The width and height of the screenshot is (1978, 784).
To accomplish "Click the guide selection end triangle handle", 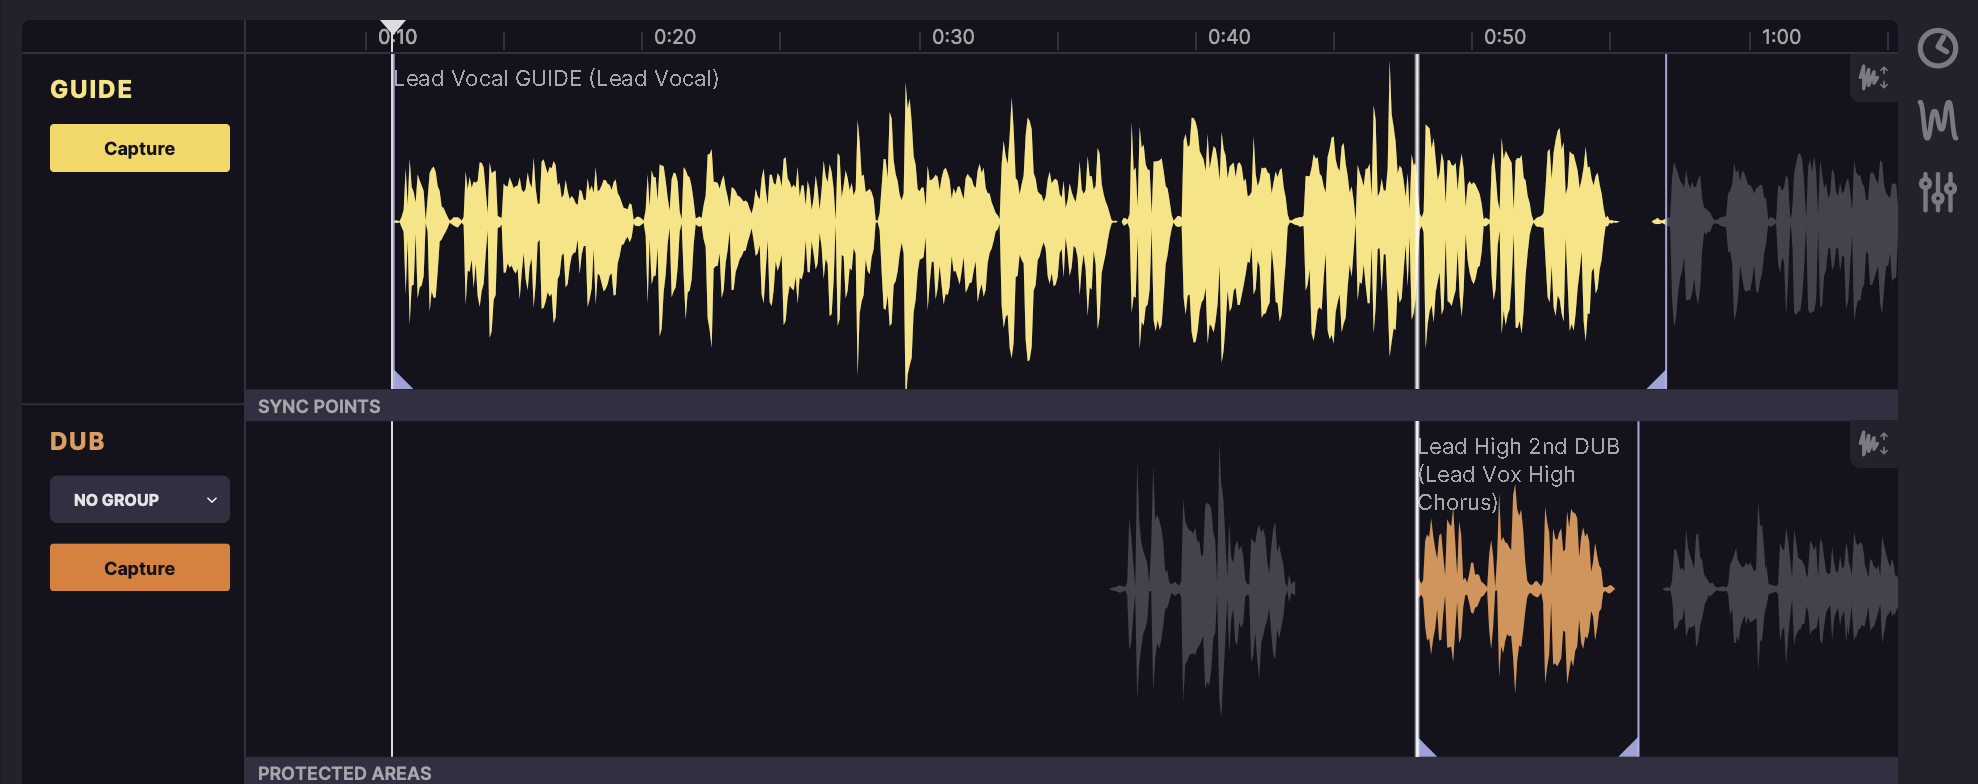I will 1657,380.
